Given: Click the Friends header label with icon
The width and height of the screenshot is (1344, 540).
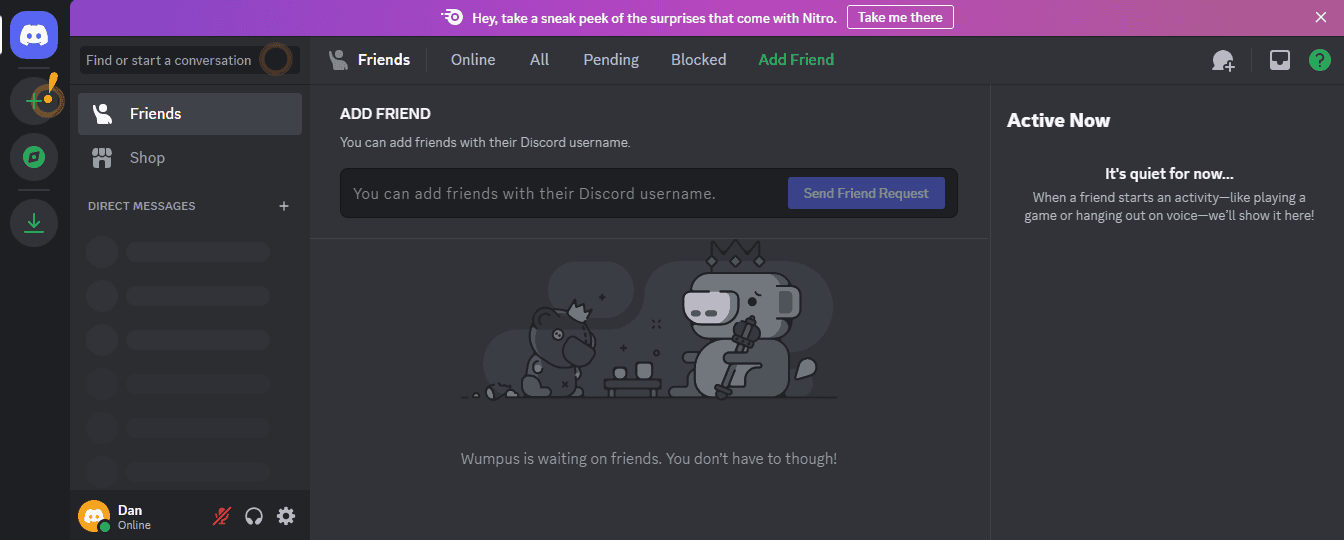Looking at the screenshot, I should (369, 60).
